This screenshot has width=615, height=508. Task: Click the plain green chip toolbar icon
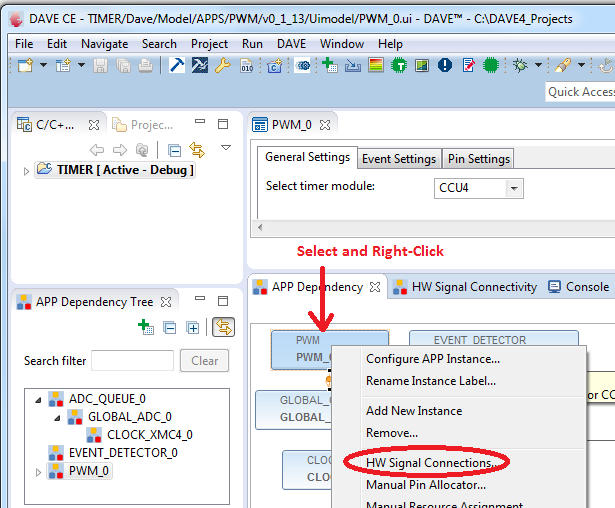(x=491, y=65)
